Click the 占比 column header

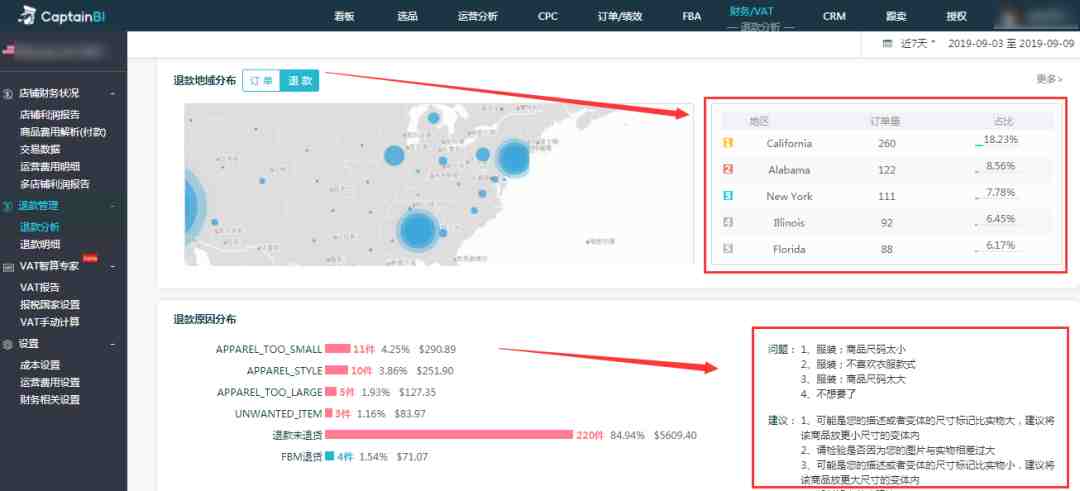(x=1003, y=121)
